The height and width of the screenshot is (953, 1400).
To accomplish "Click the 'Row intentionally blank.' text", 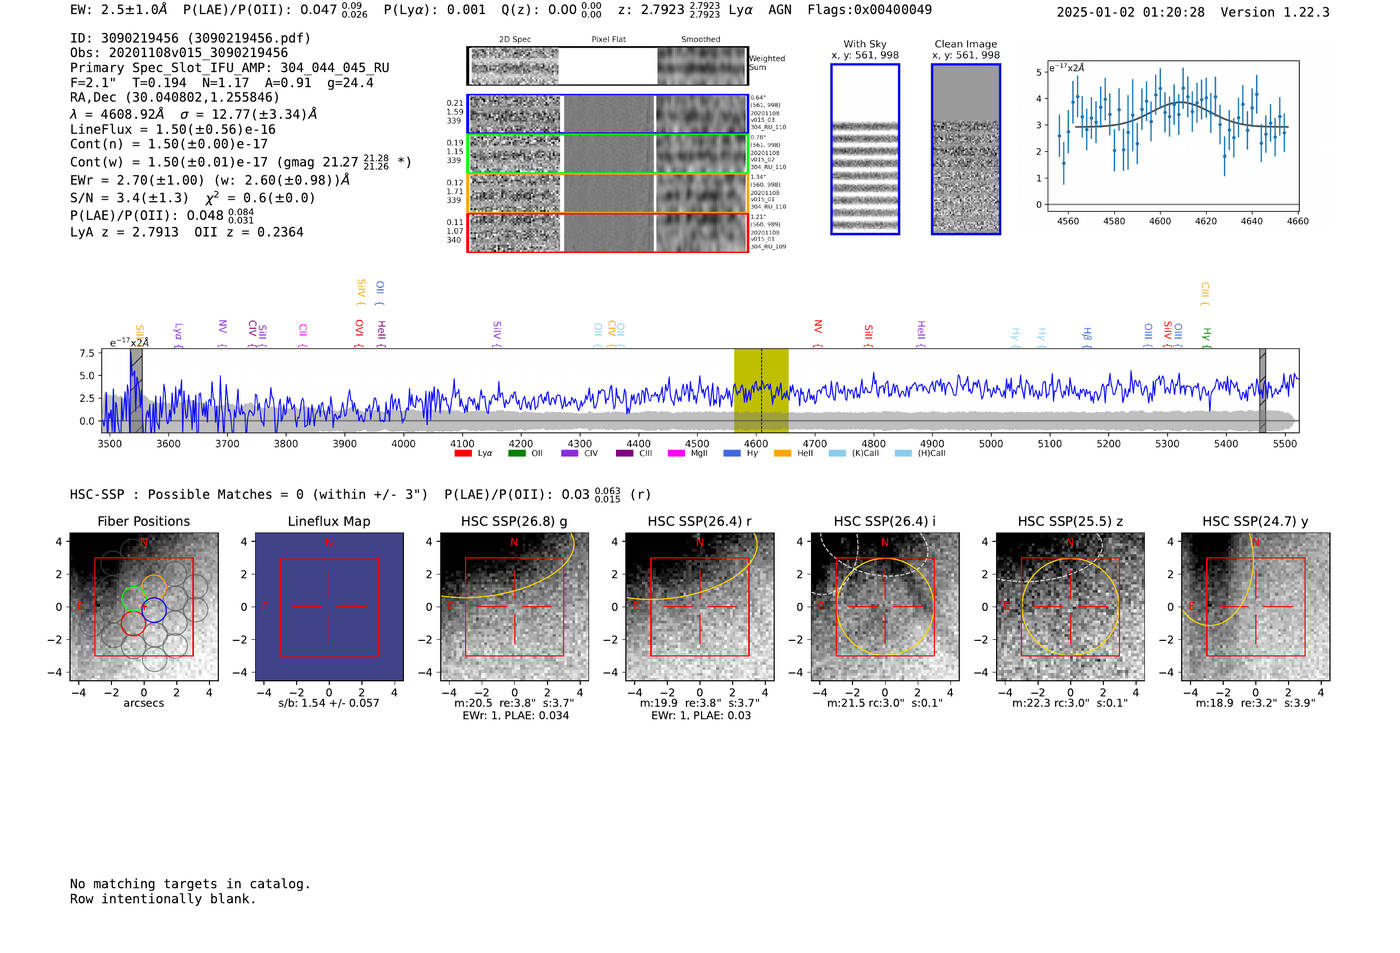I will [163, 899].
